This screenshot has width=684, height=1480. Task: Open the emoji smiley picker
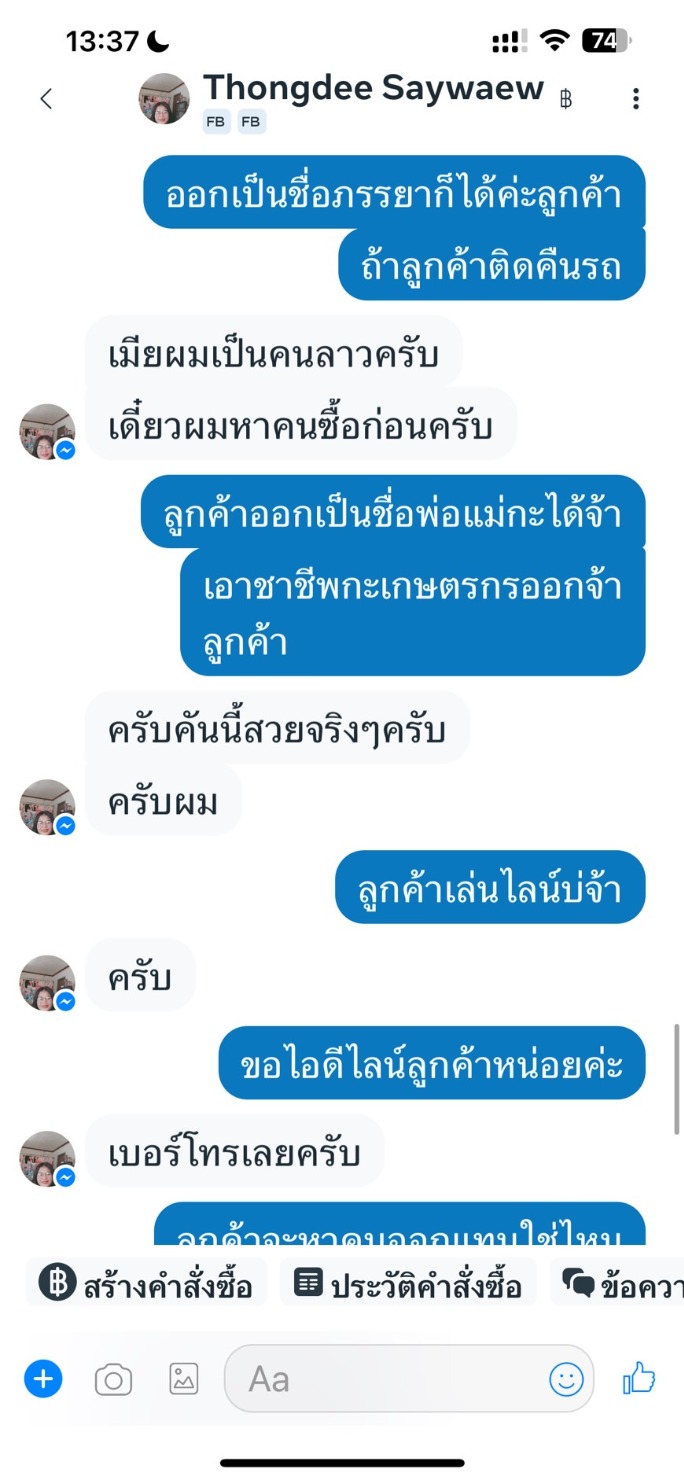566,1380
